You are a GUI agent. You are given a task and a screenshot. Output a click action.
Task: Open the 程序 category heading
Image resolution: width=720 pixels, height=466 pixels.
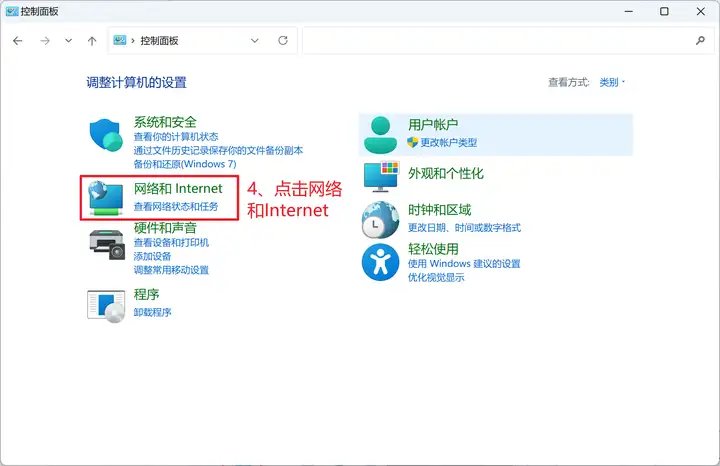click(x=146, y=294)
